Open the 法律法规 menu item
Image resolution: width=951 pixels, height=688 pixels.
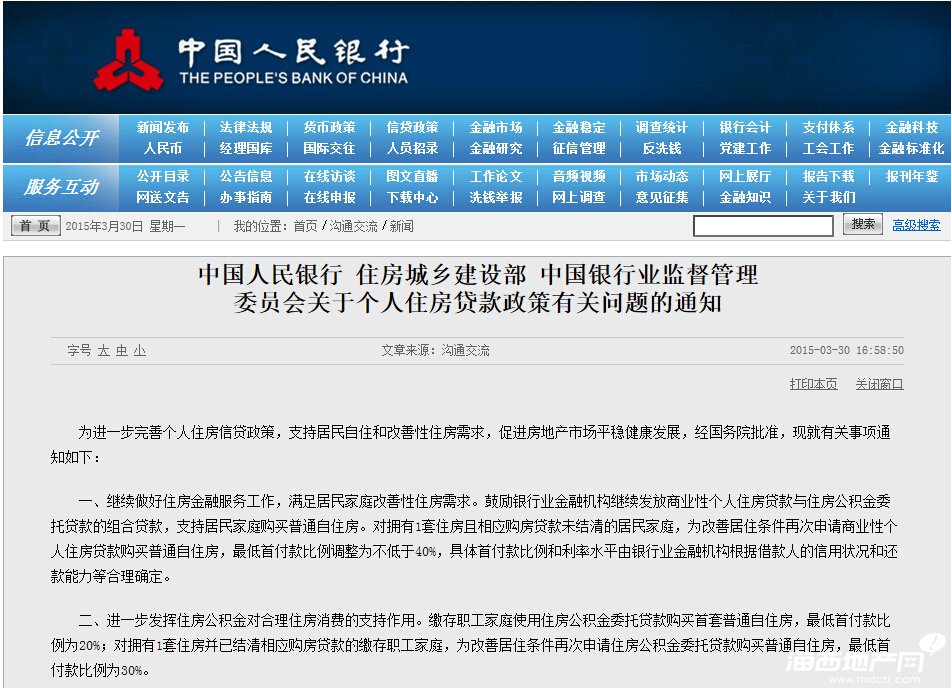point(246,127)
